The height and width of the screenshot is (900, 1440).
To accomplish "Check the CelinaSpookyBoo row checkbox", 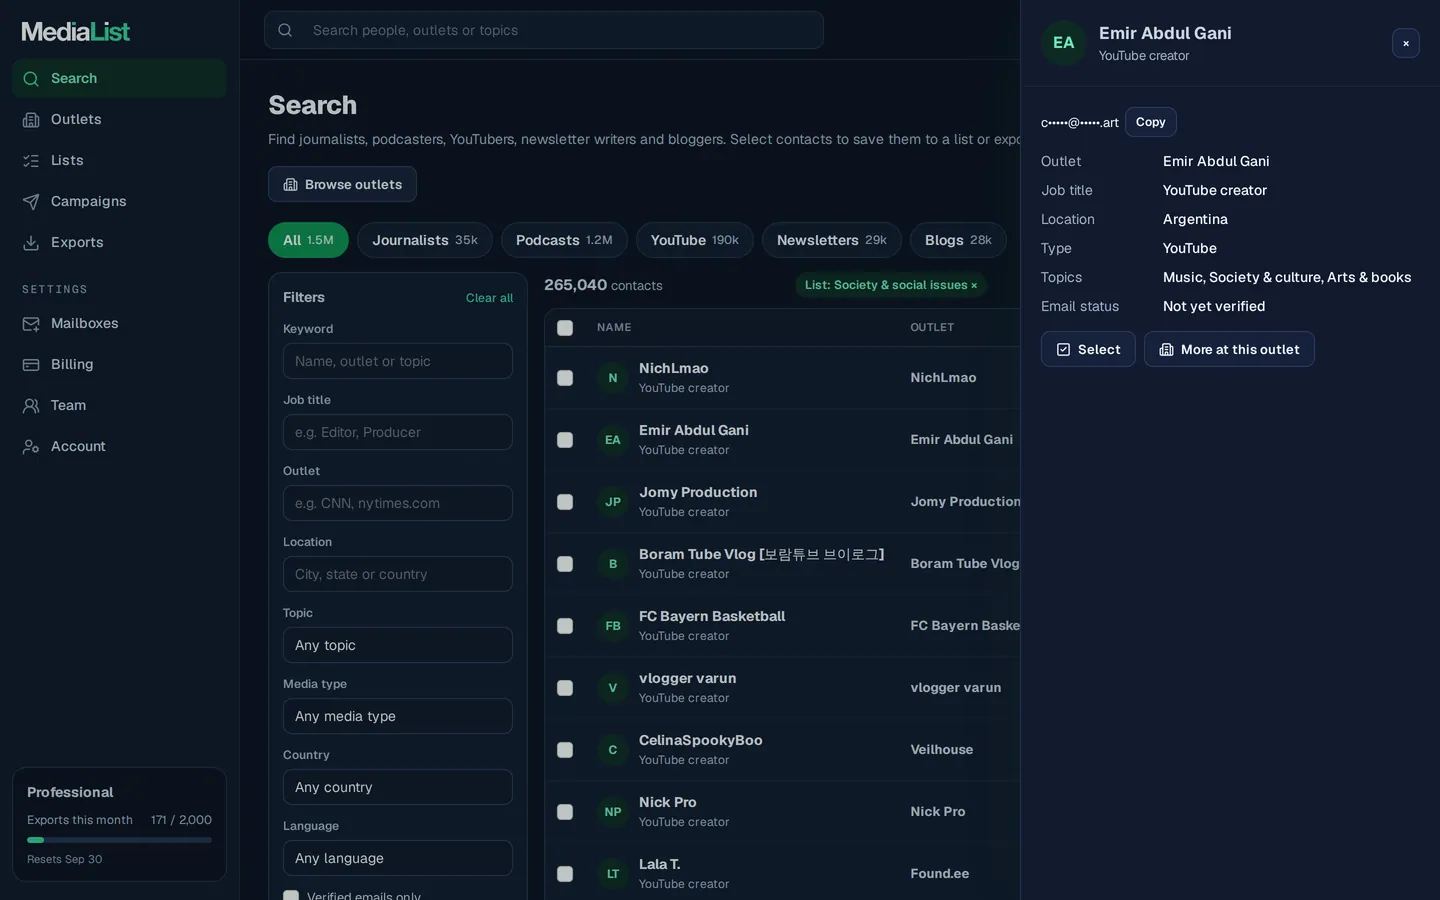I will coord(565,750).
